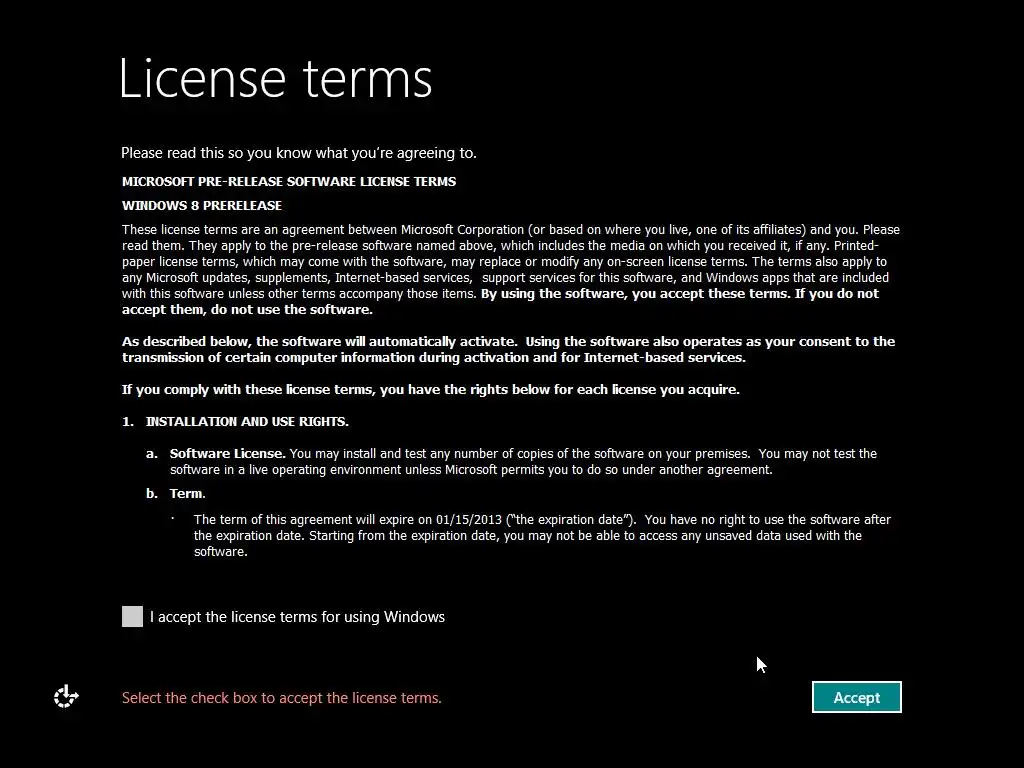Click 'Please read this so you know' text

(298, 153)
